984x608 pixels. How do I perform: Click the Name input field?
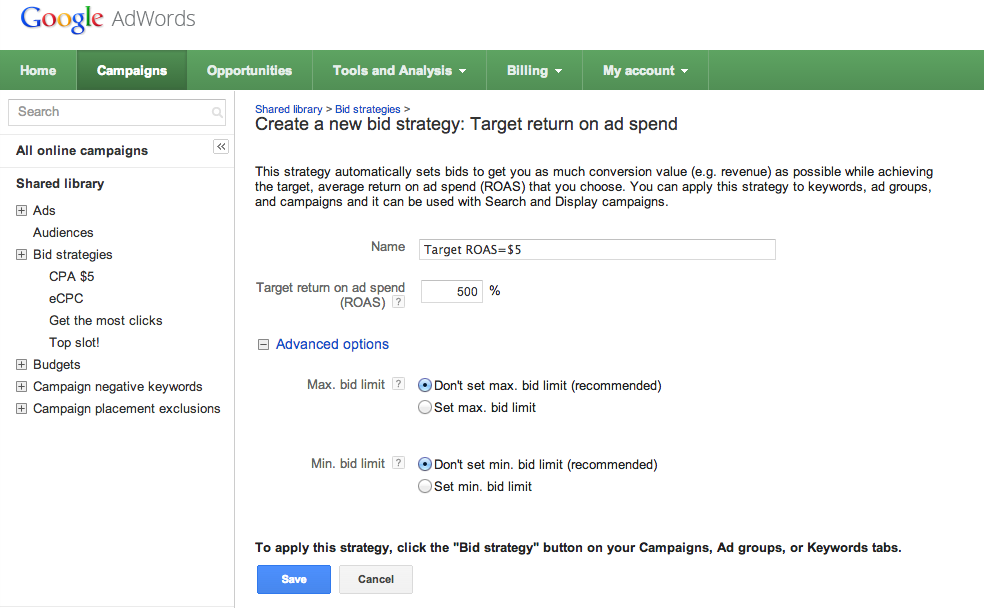[x=596, y=249]
